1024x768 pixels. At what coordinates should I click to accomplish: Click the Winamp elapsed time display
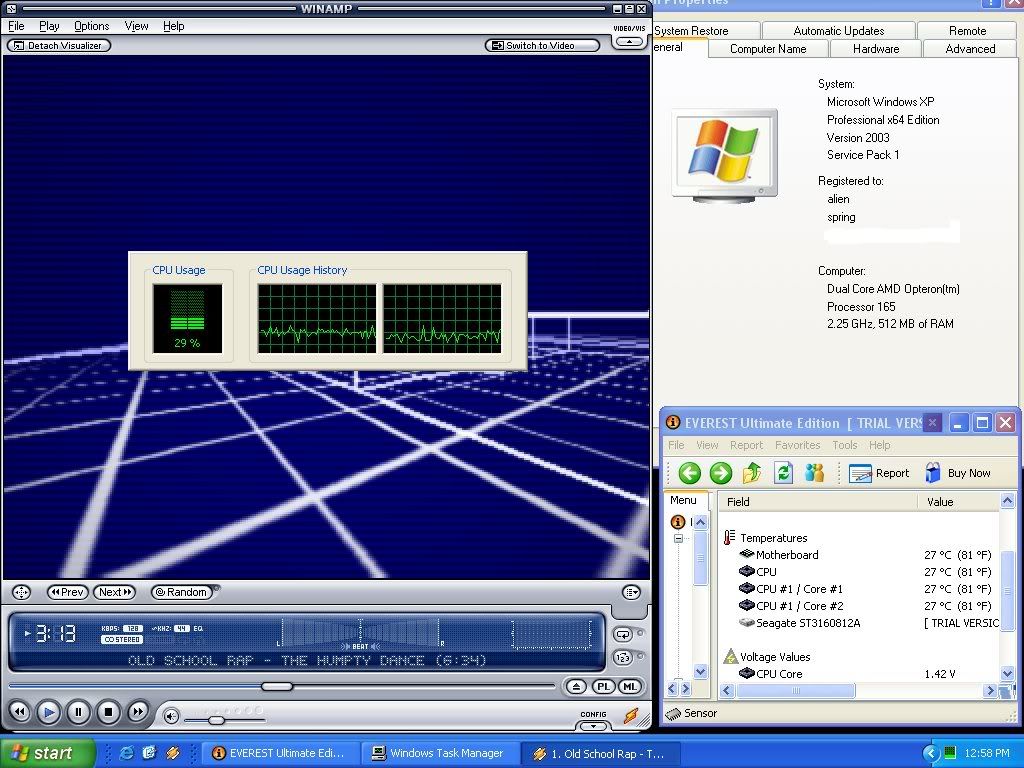(x=56, y=633)
